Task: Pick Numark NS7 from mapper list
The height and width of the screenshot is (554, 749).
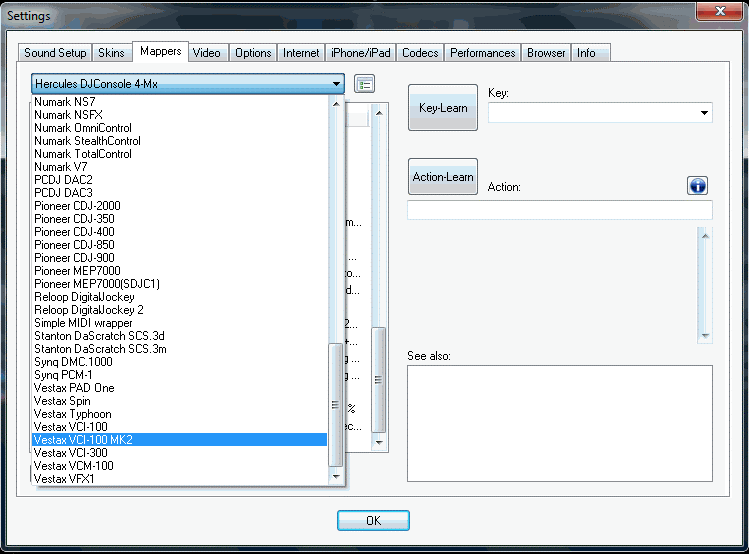Action: click(66, 102)
